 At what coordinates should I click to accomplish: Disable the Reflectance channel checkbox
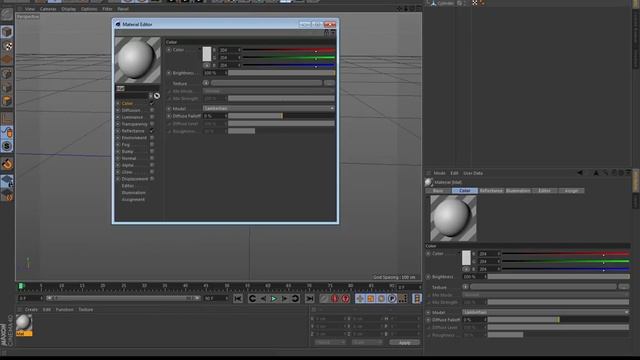click(x=152, y=131)
